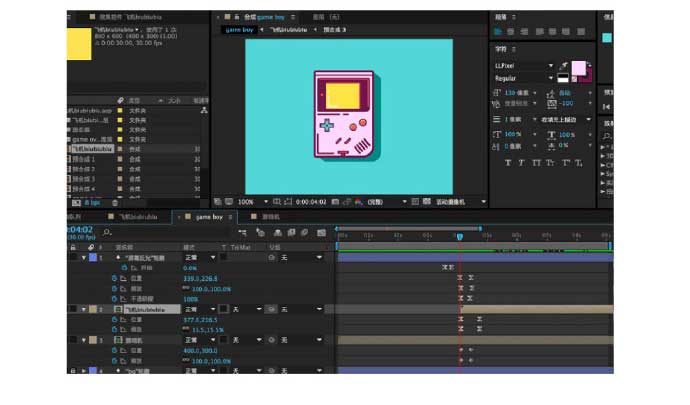Viewport: 690px width, 405px height.
Task: Click the current time 0:00:04:02 in viewer footer
Action: 311,202
